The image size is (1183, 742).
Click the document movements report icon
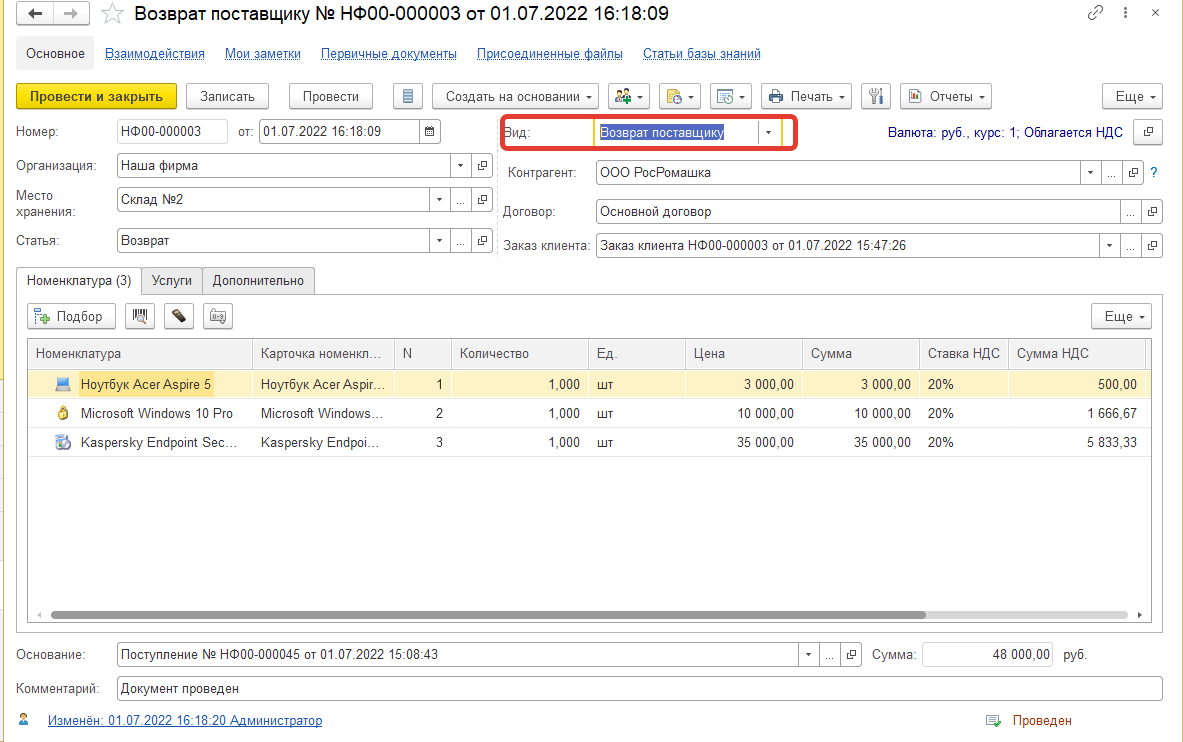[x=408, y=97]
